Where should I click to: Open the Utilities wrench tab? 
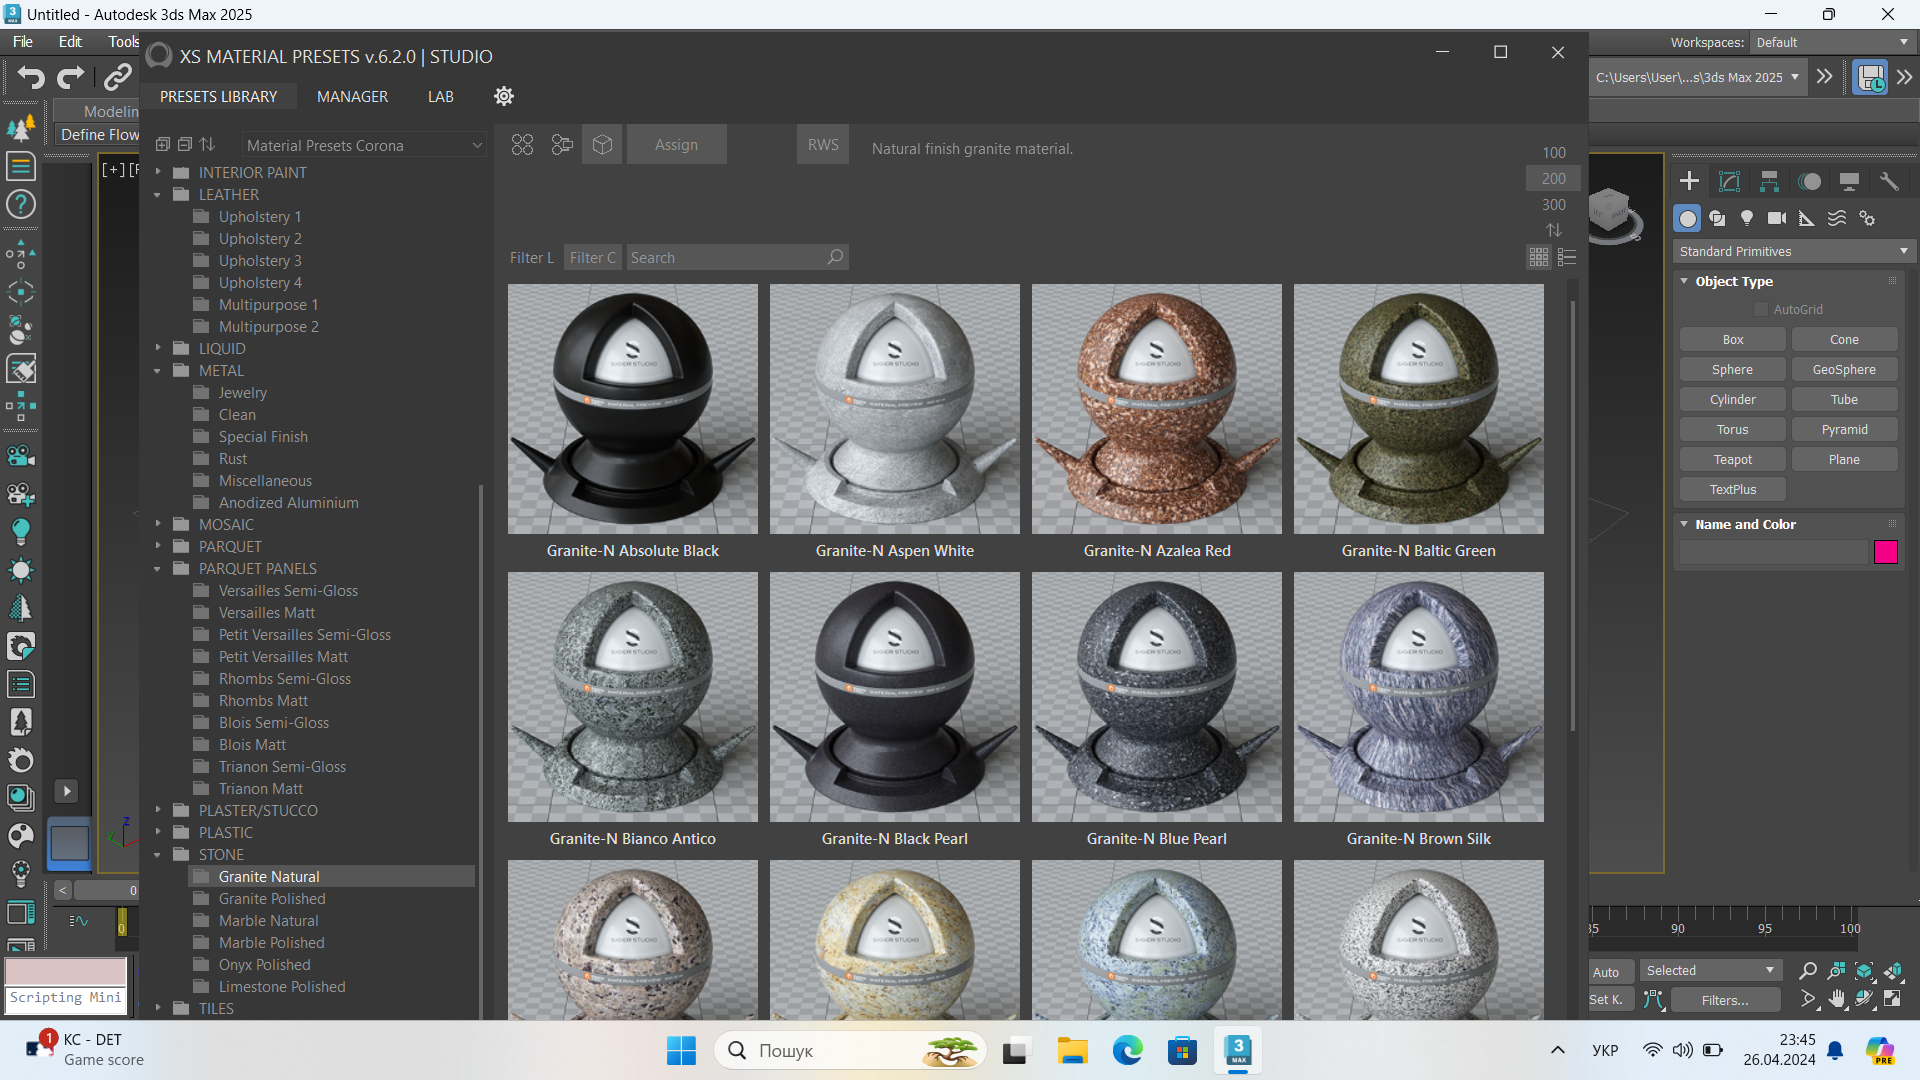click(x=1889, y=181)
